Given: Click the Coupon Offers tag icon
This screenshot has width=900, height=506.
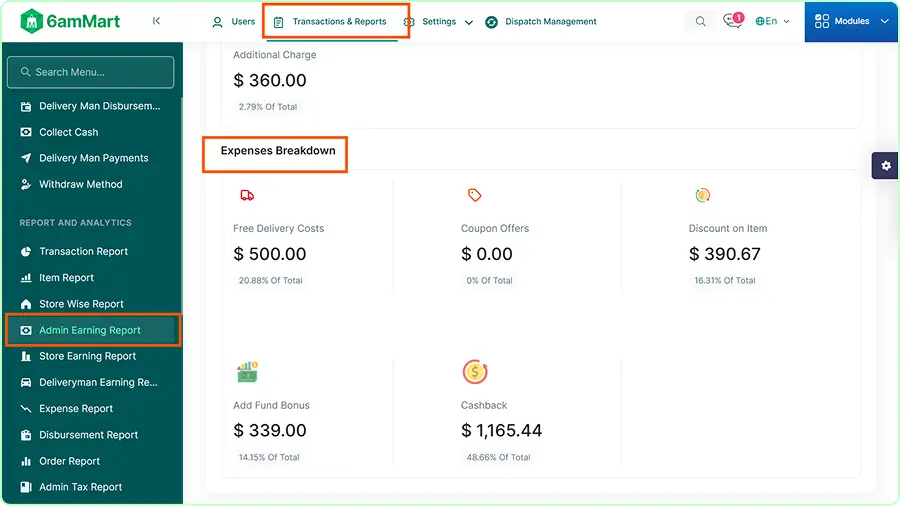Looking at the screenshot, I should (x=474, y=195).
